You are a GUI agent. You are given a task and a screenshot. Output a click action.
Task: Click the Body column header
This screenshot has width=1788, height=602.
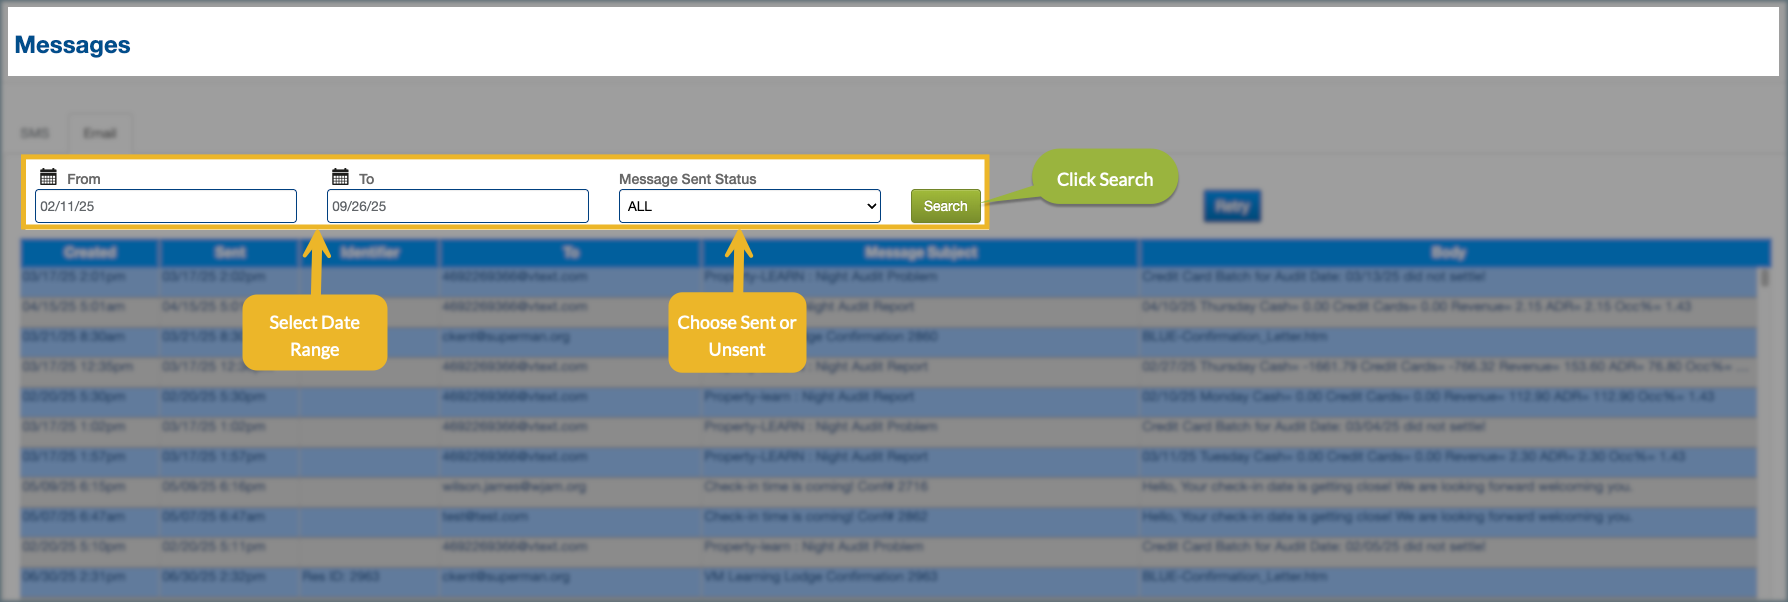click(1448, 252)
